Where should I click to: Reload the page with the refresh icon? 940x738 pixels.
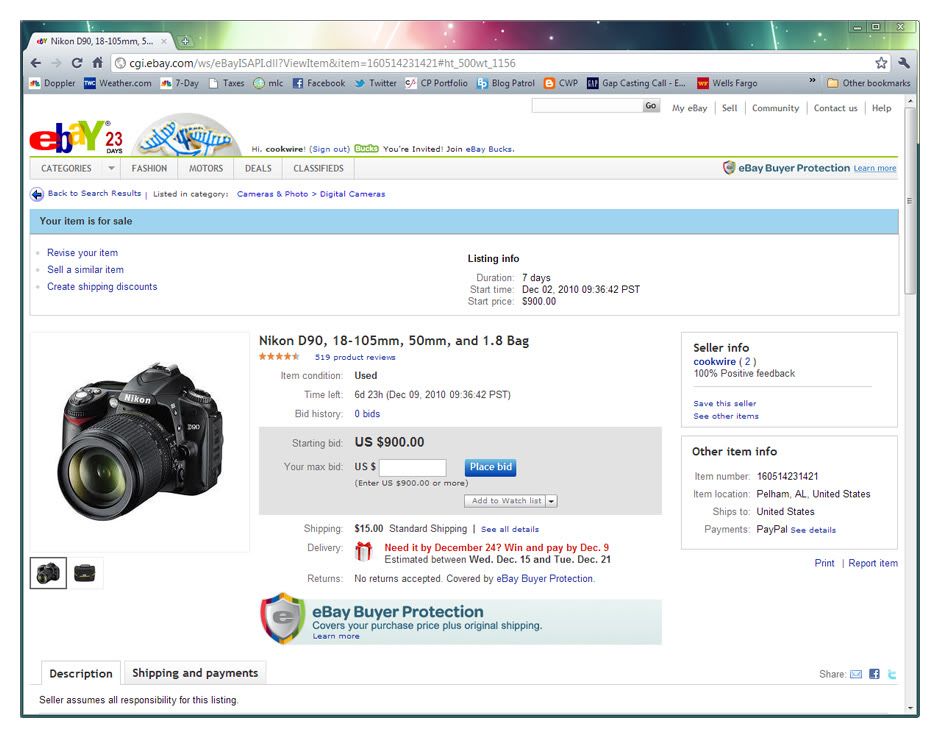77,63
